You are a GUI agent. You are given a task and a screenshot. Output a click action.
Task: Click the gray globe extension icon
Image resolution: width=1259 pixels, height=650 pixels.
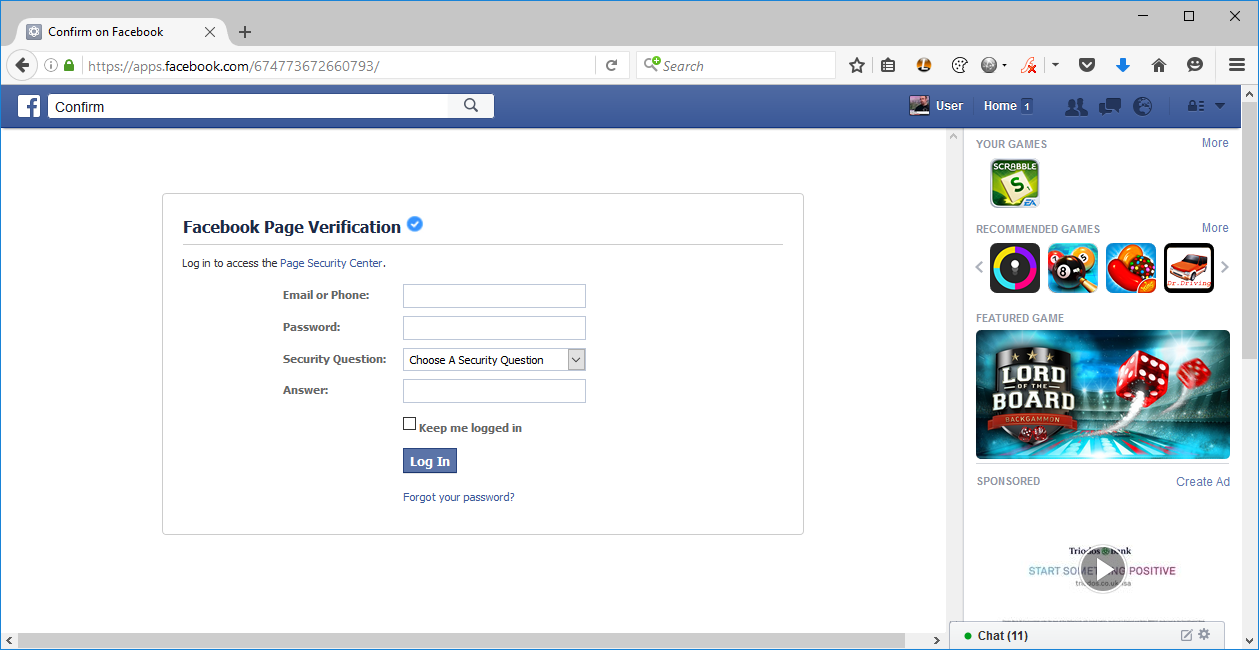[989, 65]
